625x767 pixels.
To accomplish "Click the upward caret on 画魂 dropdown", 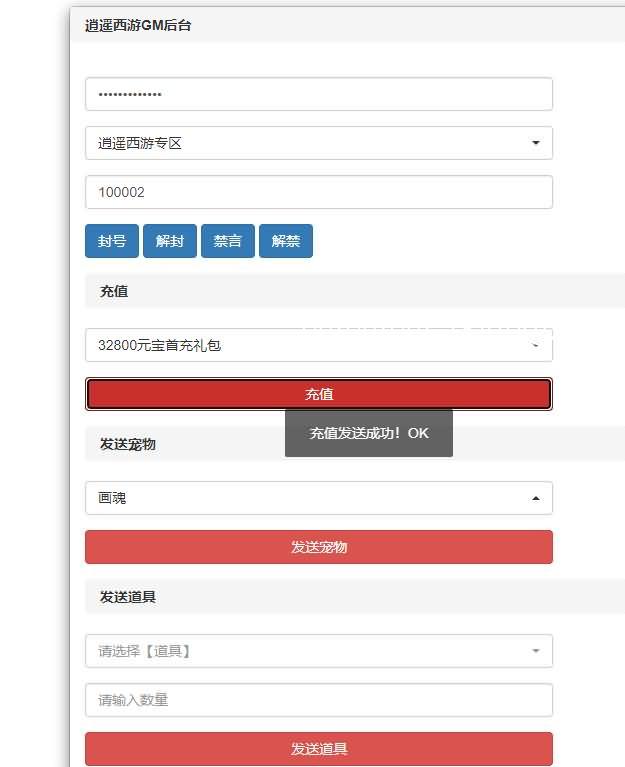I will (536, 498).
